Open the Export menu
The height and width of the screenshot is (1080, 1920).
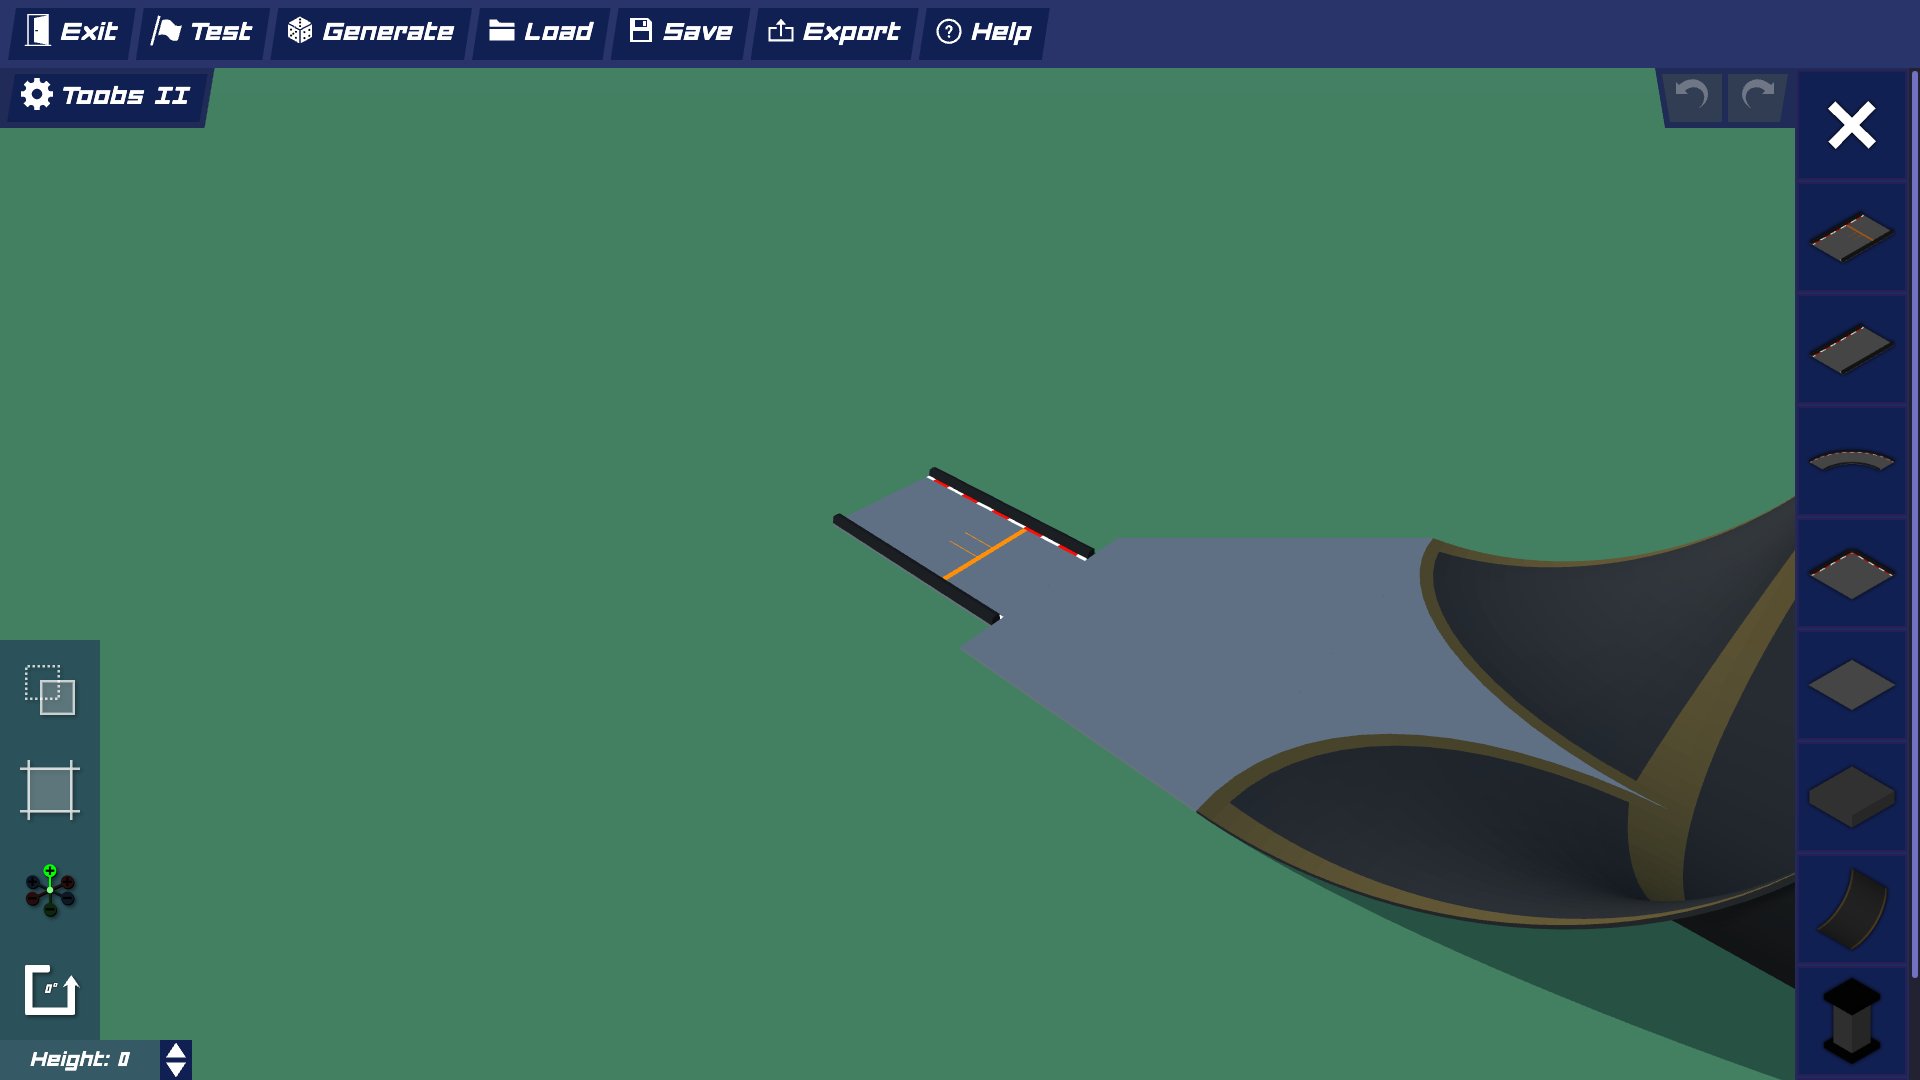tap(834, 32)
